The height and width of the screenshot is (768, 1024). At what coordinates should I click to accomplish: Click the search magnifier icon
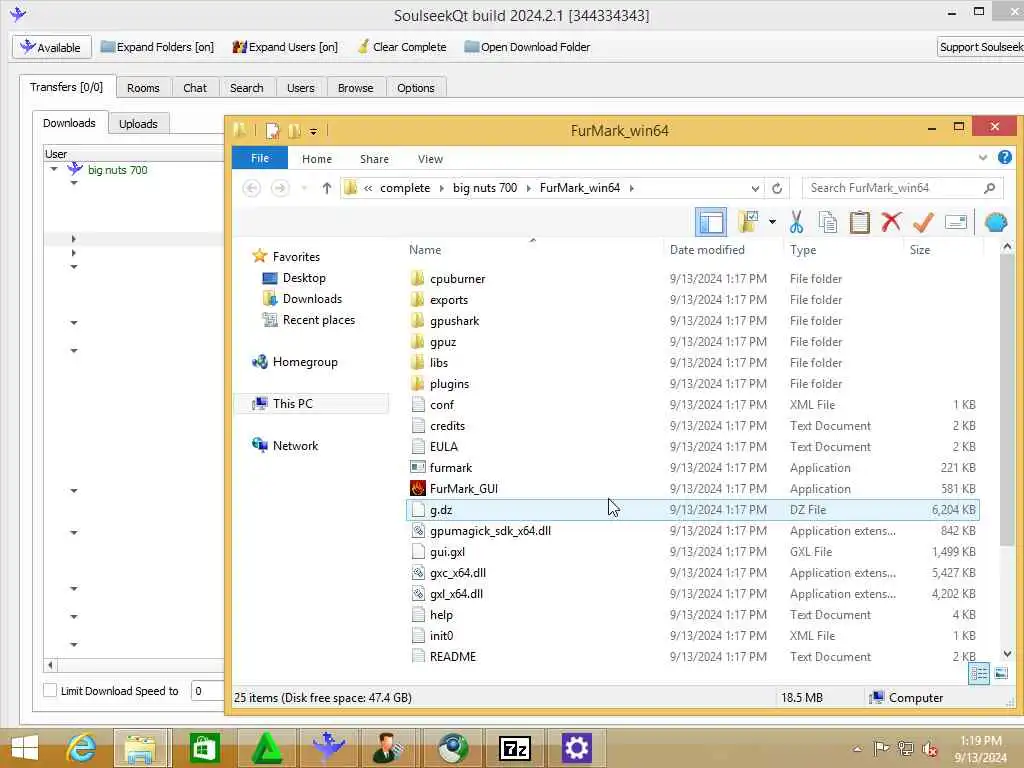tap(989, 188)
